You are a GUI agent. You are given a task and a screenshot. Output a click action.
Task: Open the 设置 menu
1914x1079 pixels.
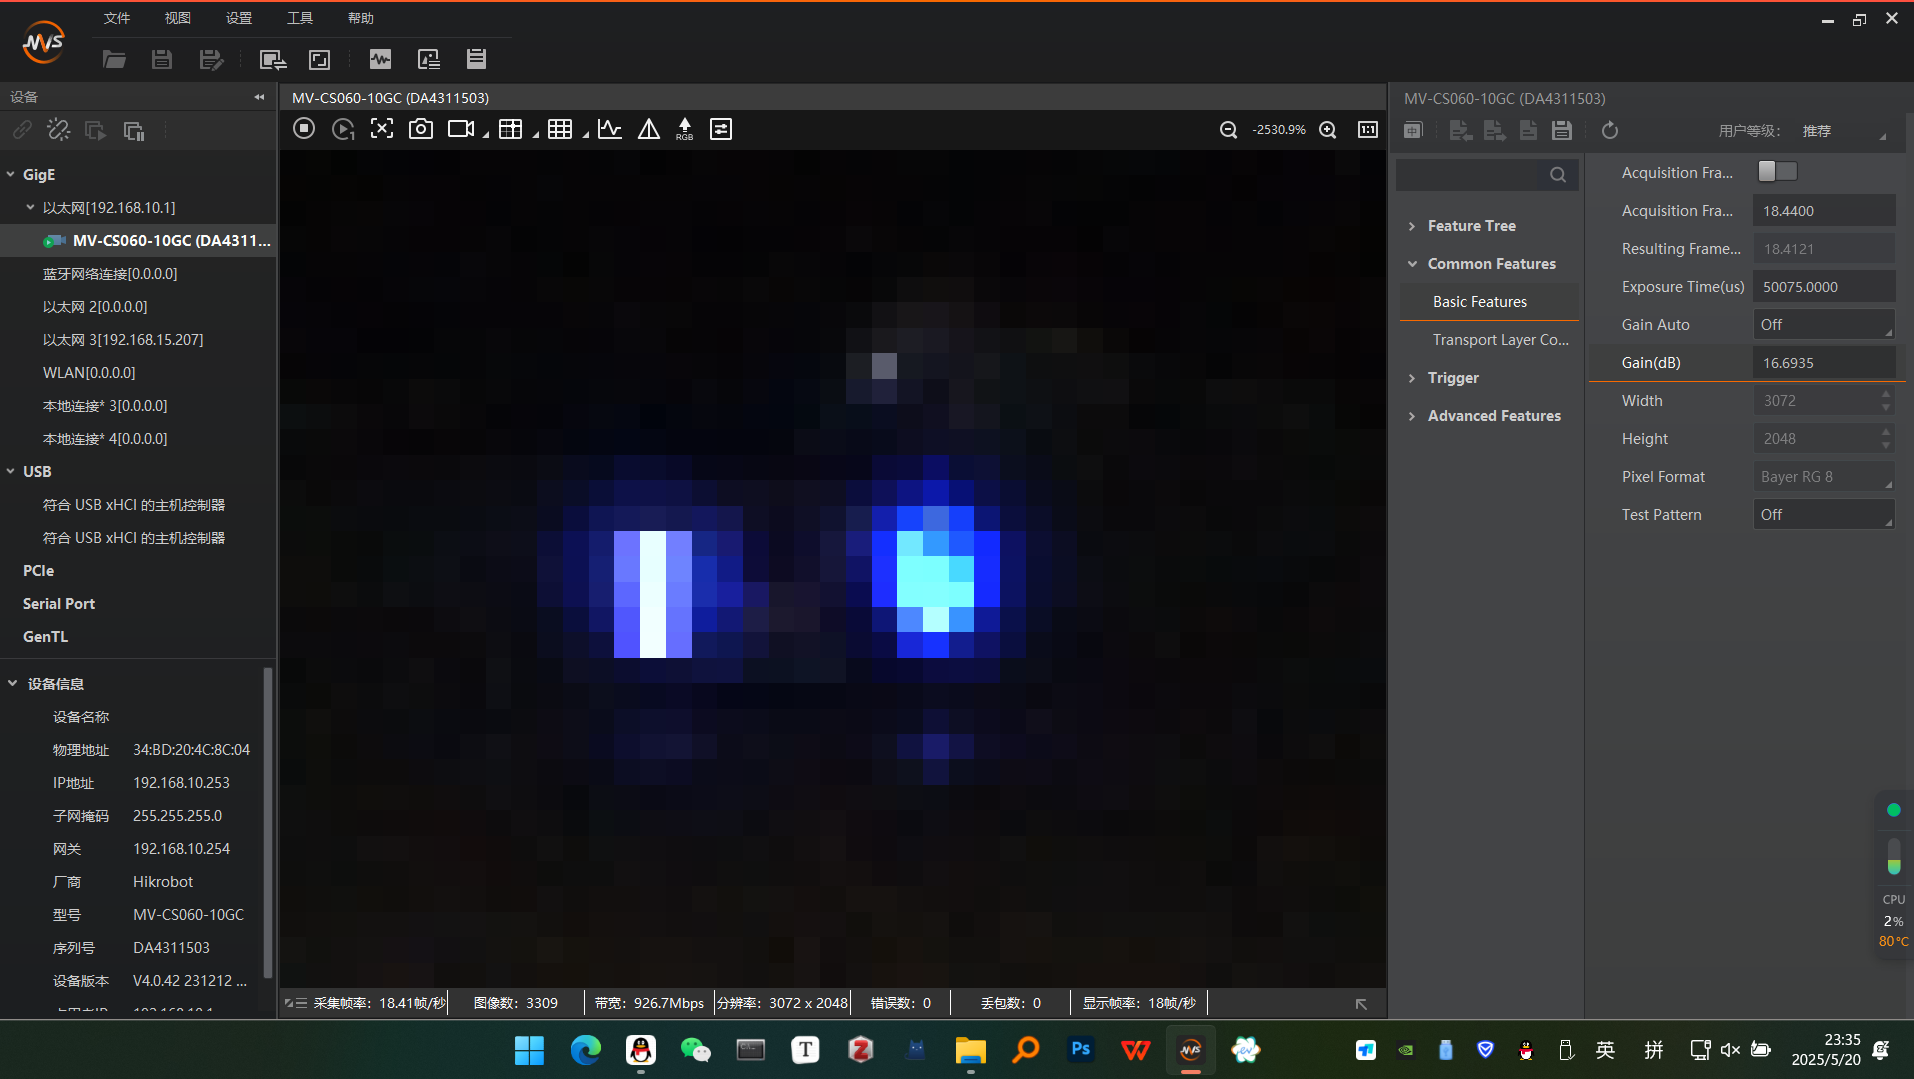(x=239, y=18)
